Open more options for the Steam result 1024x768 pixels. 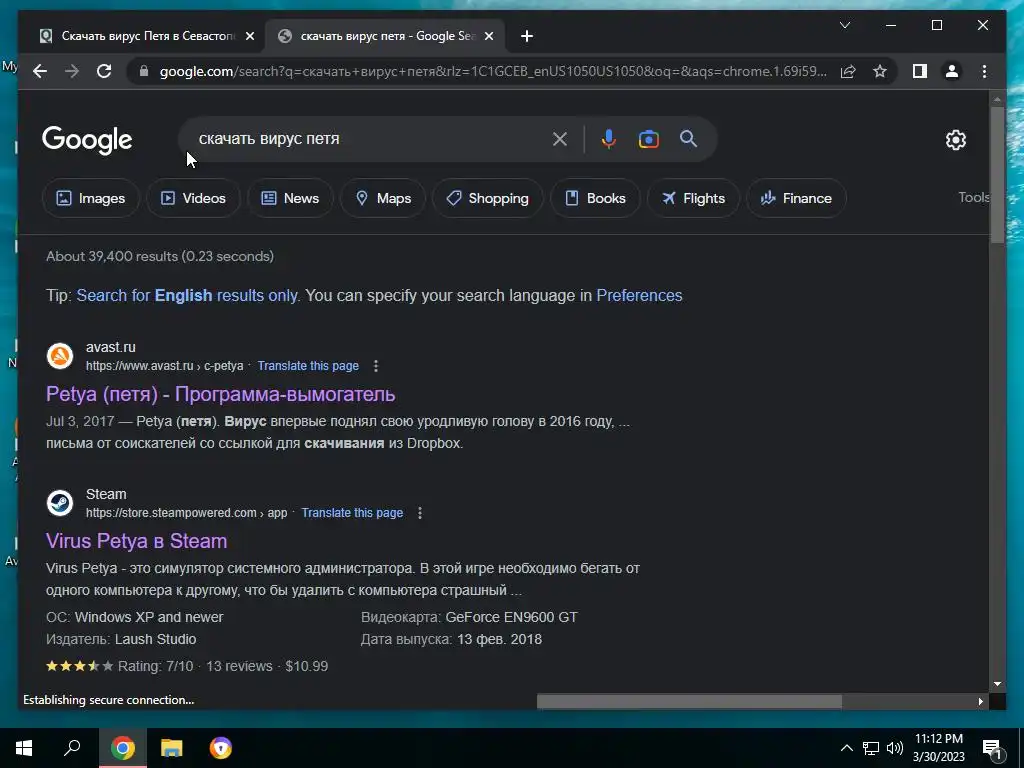420,513
